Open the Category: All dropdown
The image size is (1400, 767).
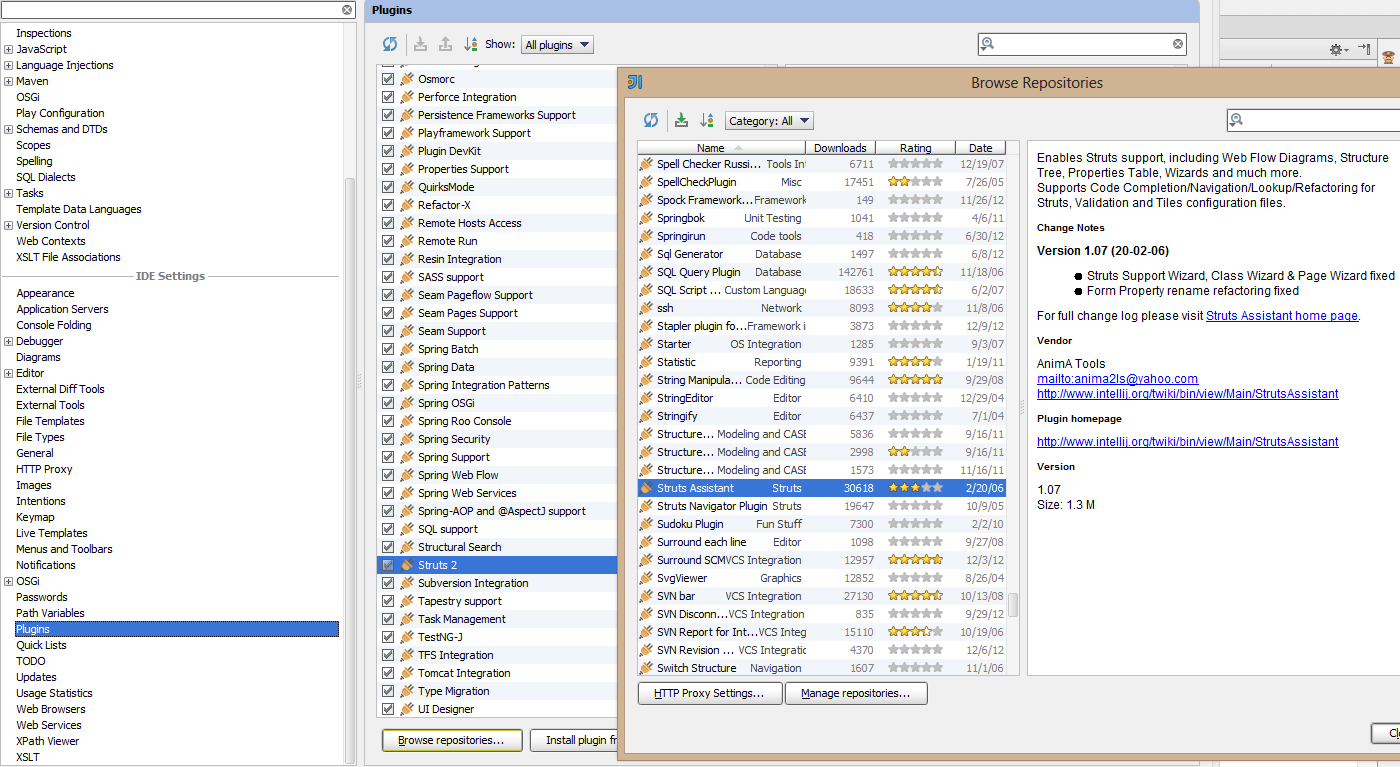pyautogui.click(x=769, y=121)
